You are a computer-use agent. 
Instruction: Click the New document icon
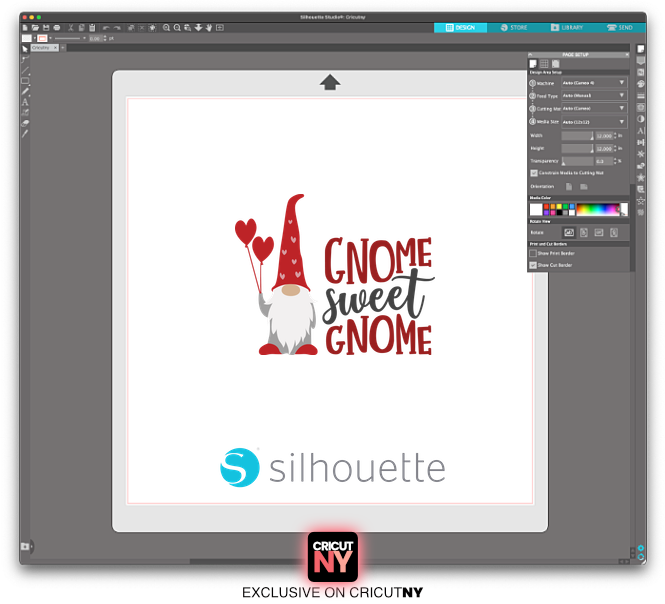pyautogui.click(x=25, y=28)
